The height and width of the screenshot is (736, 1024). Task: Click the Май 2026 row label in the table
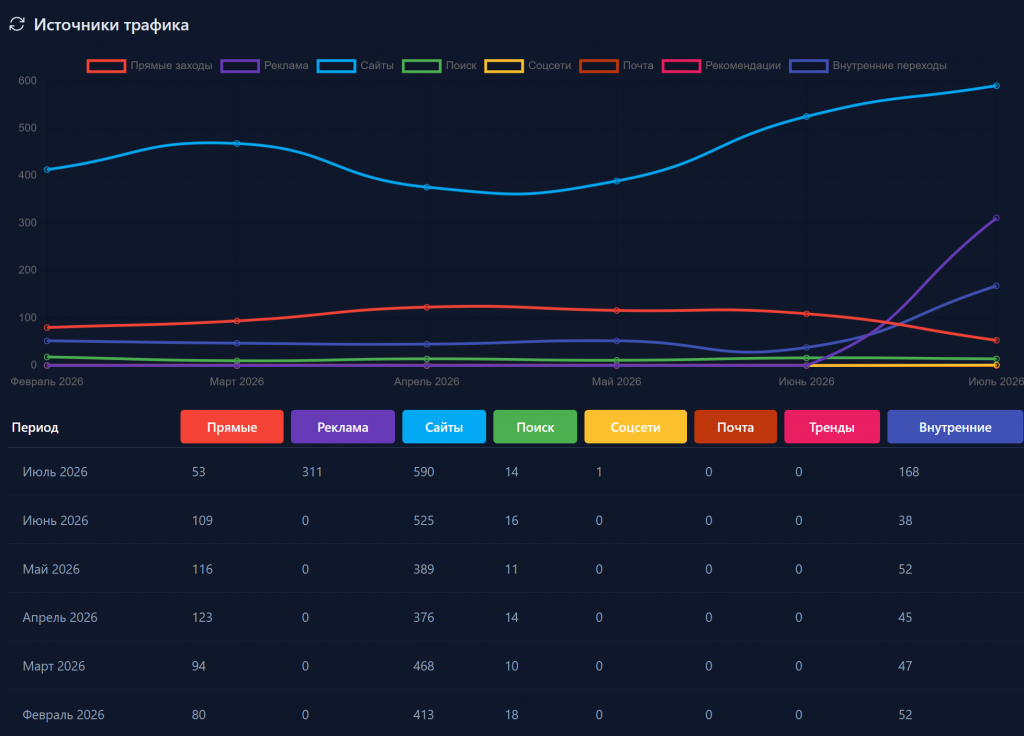pyautogui.click(x=51, y=569)
